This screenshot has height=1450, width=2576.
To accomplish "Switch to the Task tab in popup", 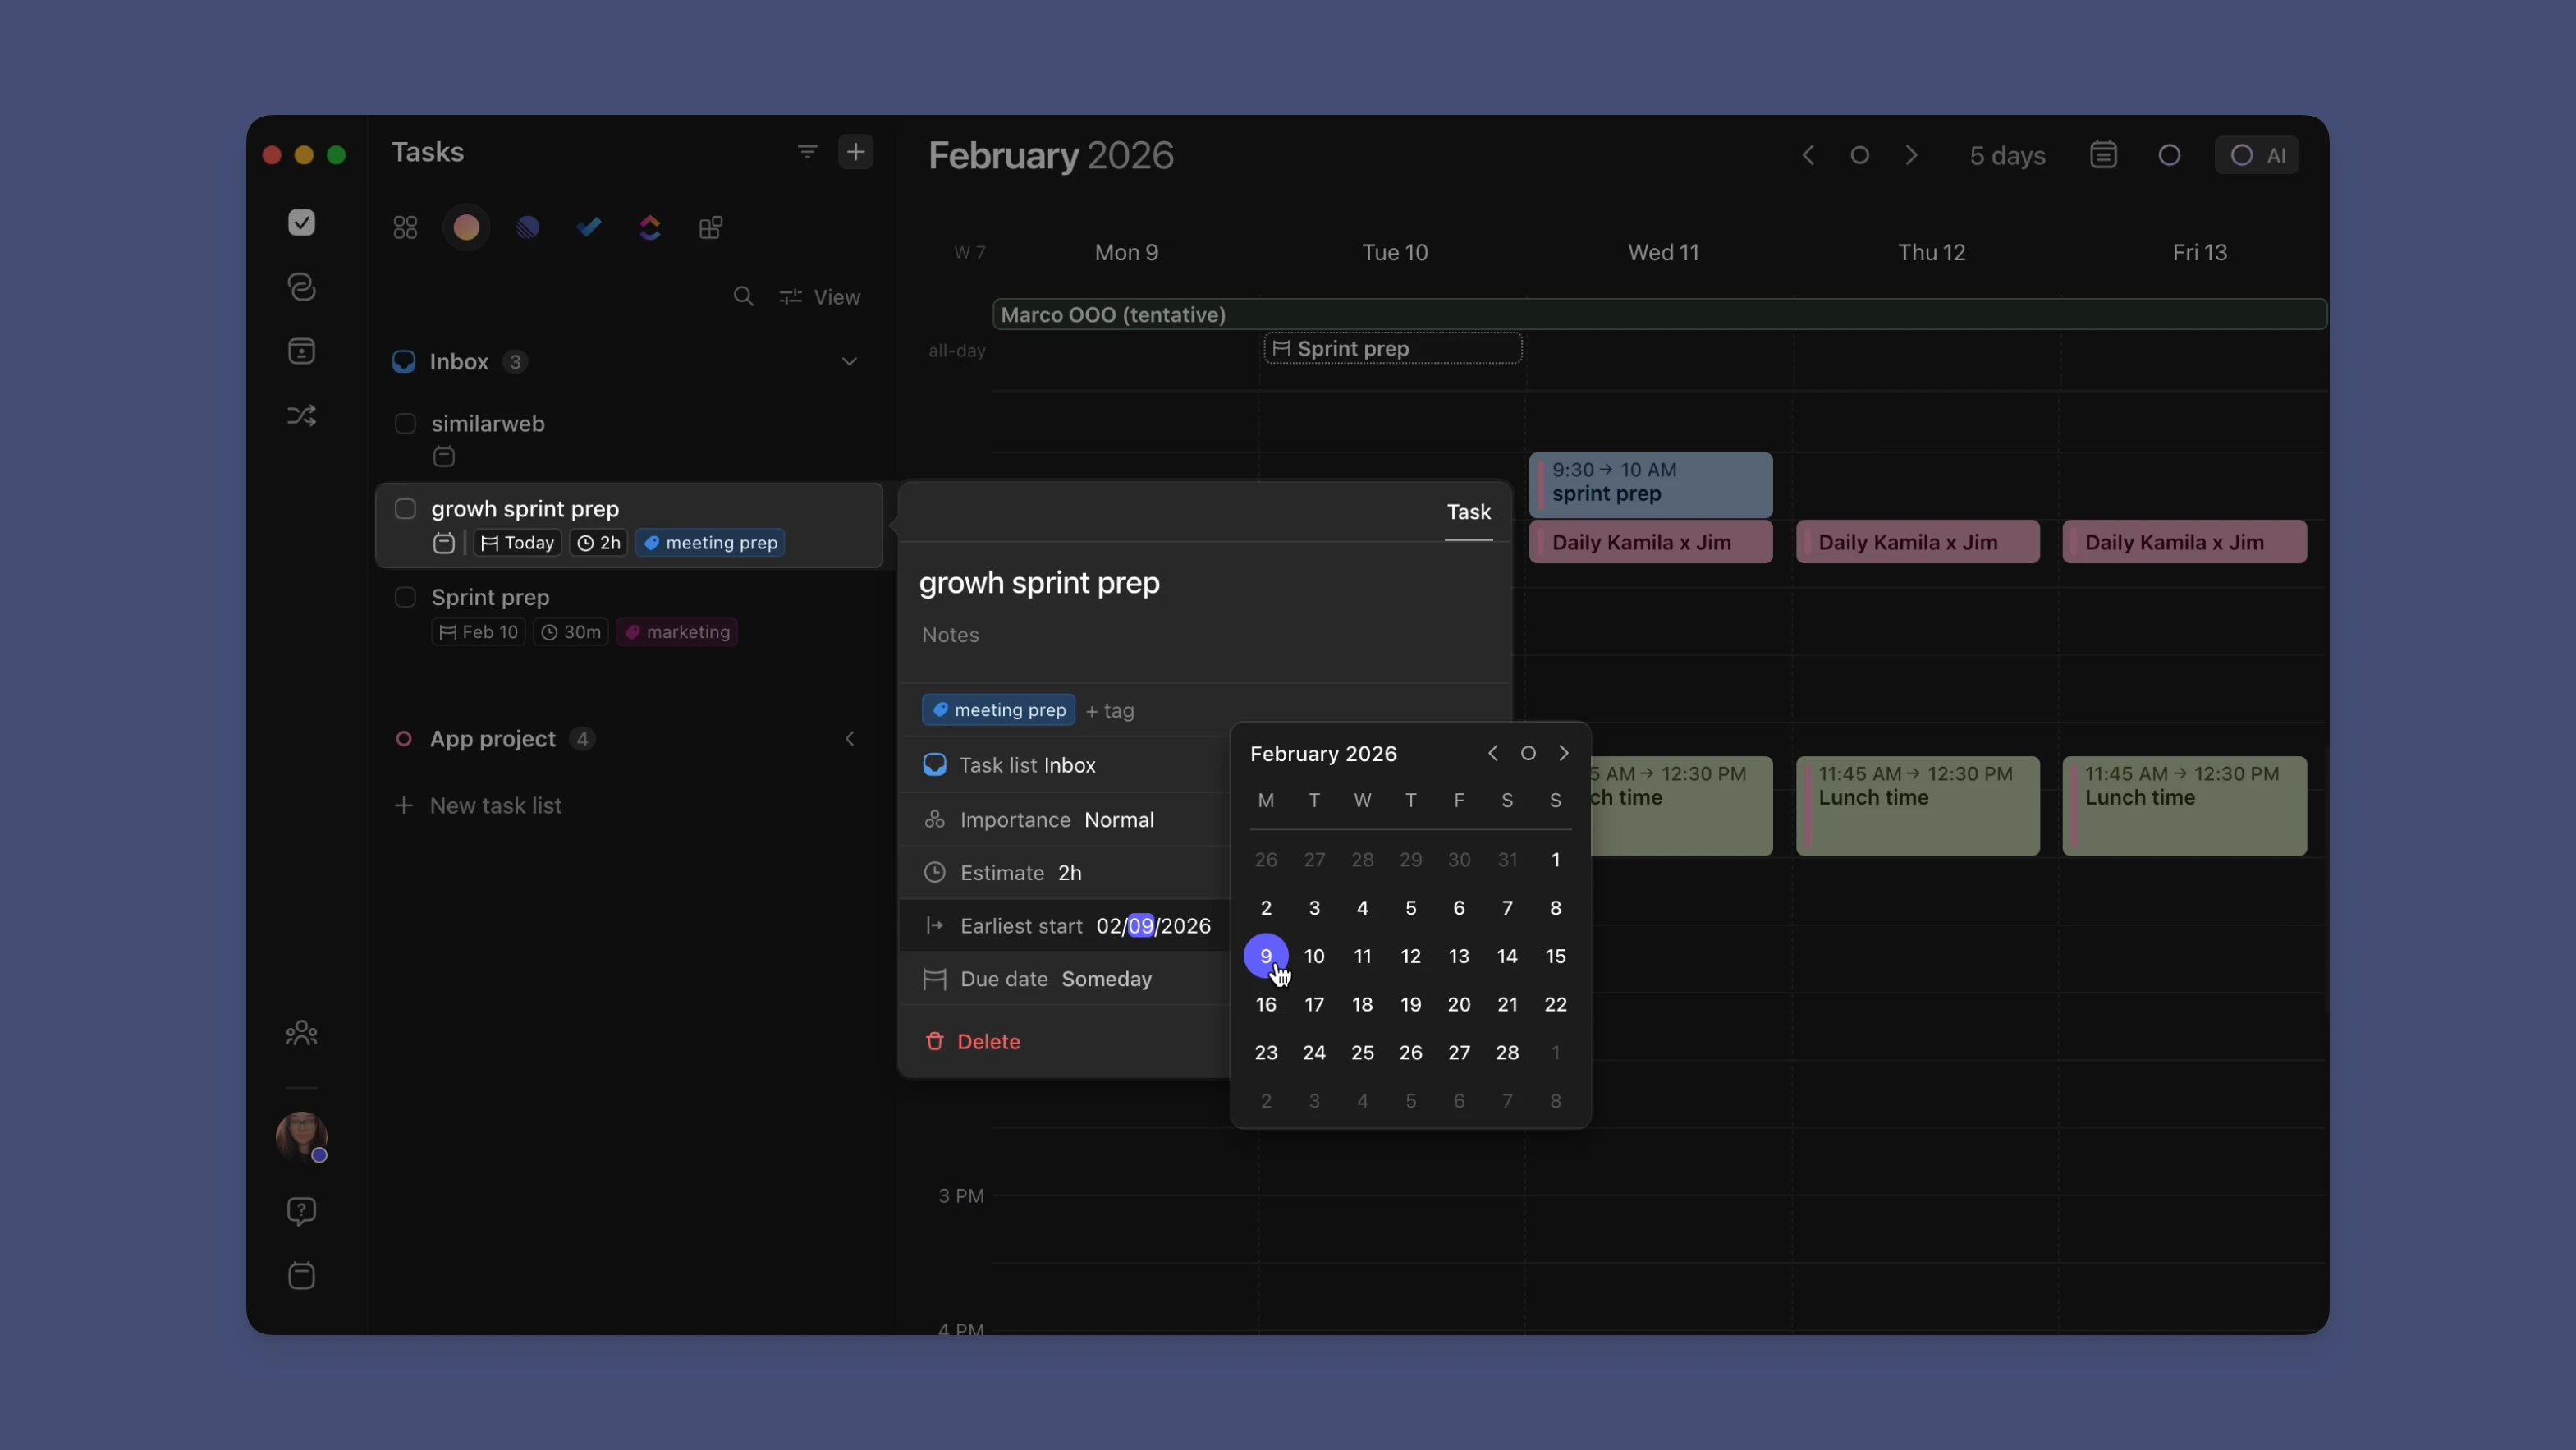I will (1467, 513).
